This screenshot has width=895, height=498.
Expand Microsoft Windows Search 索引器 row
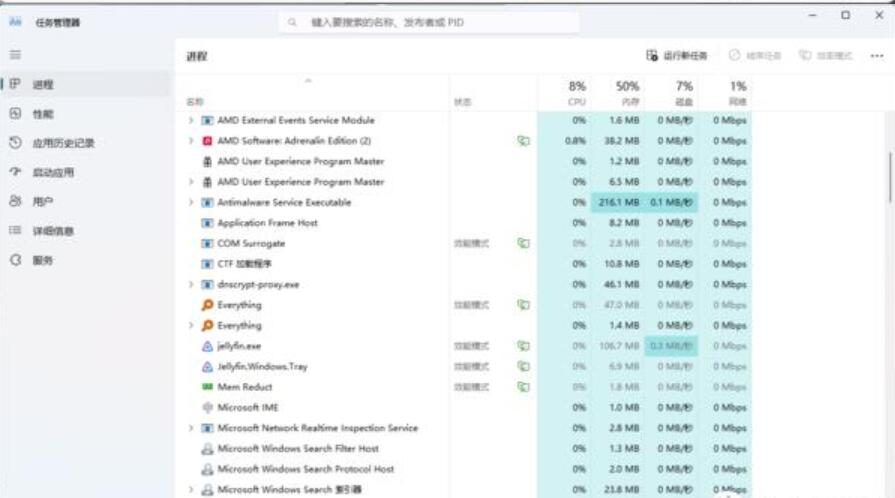pos(191,489)
